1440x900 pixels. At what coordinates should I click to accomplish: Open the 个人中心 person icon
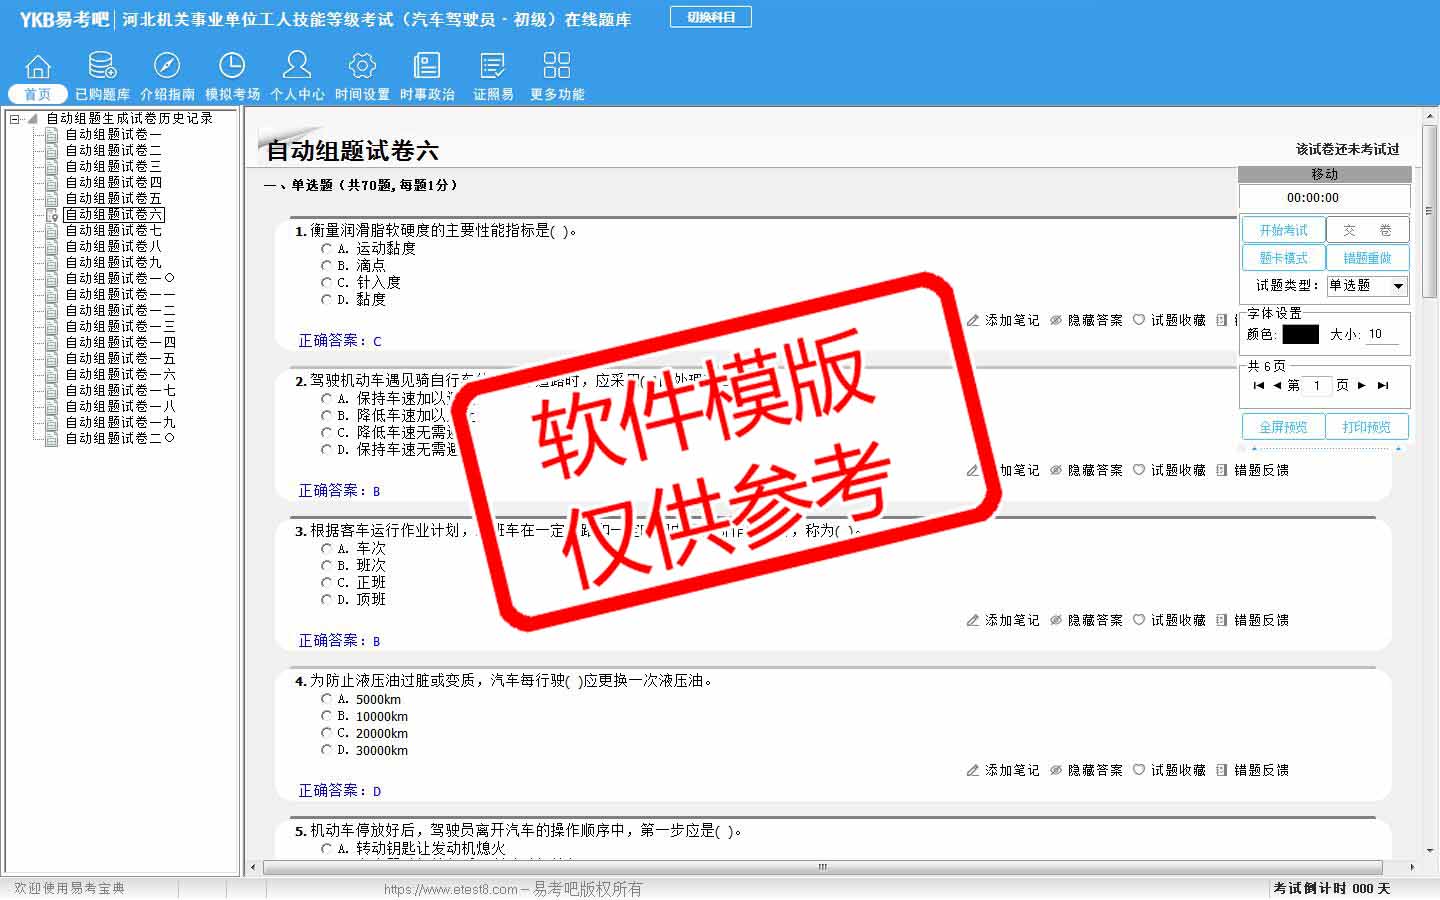[297, 66]
